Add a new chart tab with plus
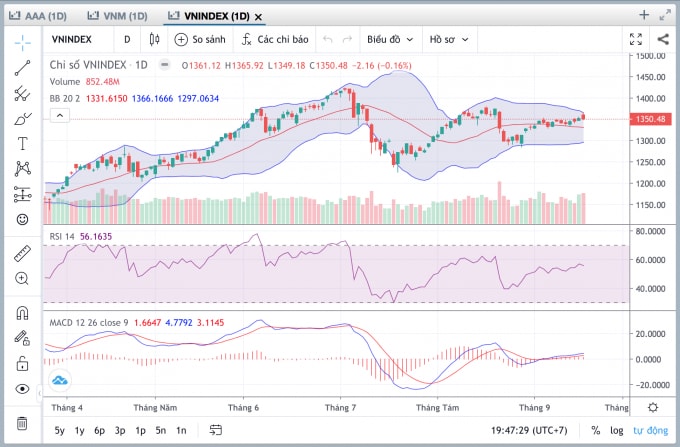Image resolution: width=680 pixels, height=447 pixels. pos(644,15)
